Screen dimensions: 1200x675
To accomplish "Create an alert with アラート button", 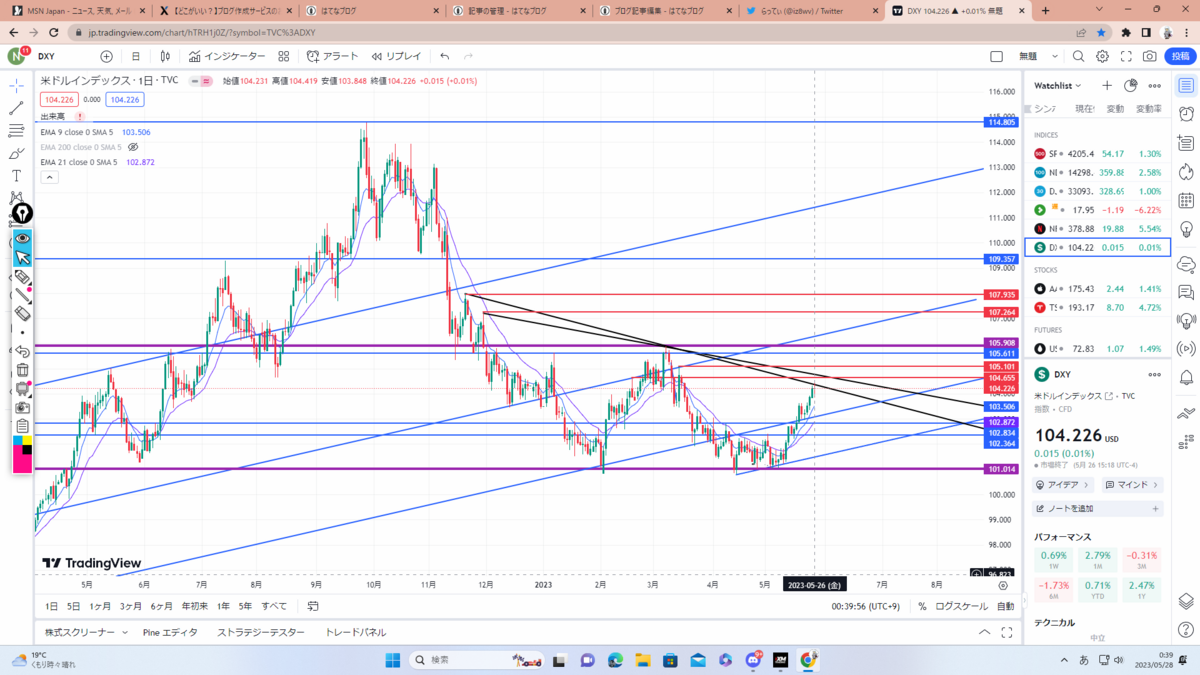I will [333, 57].
